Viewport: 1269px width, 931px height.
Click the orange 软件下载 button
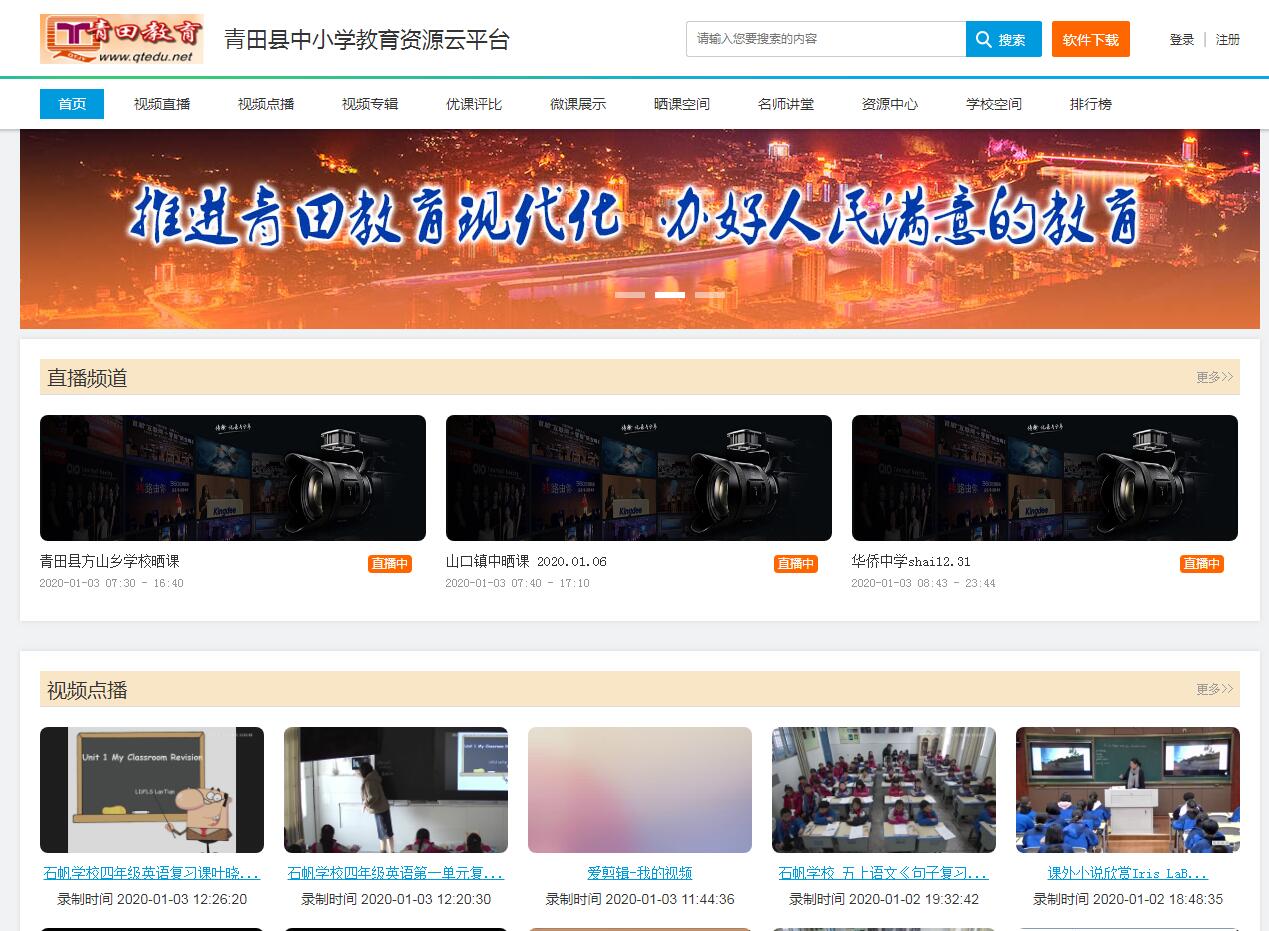click(x=1090, y=40)
